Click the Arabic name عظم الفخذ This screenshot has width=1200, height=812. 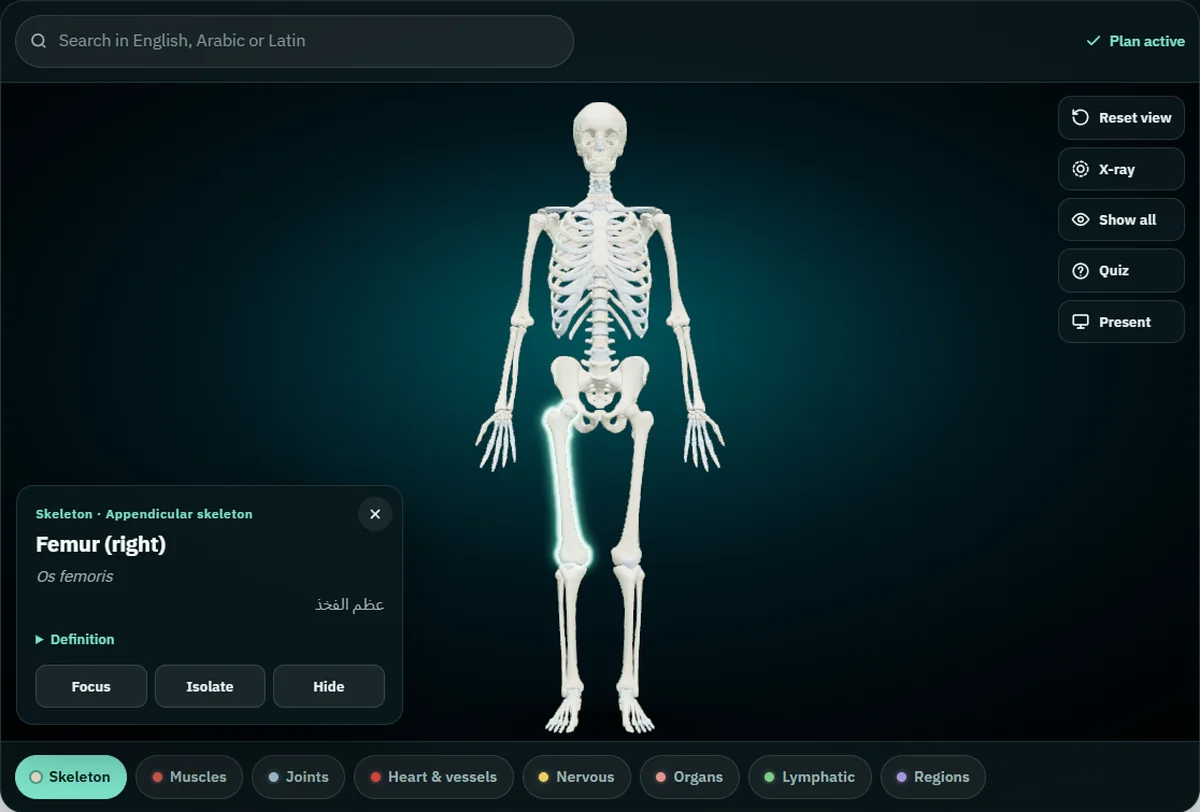click(x=350, y=605)
